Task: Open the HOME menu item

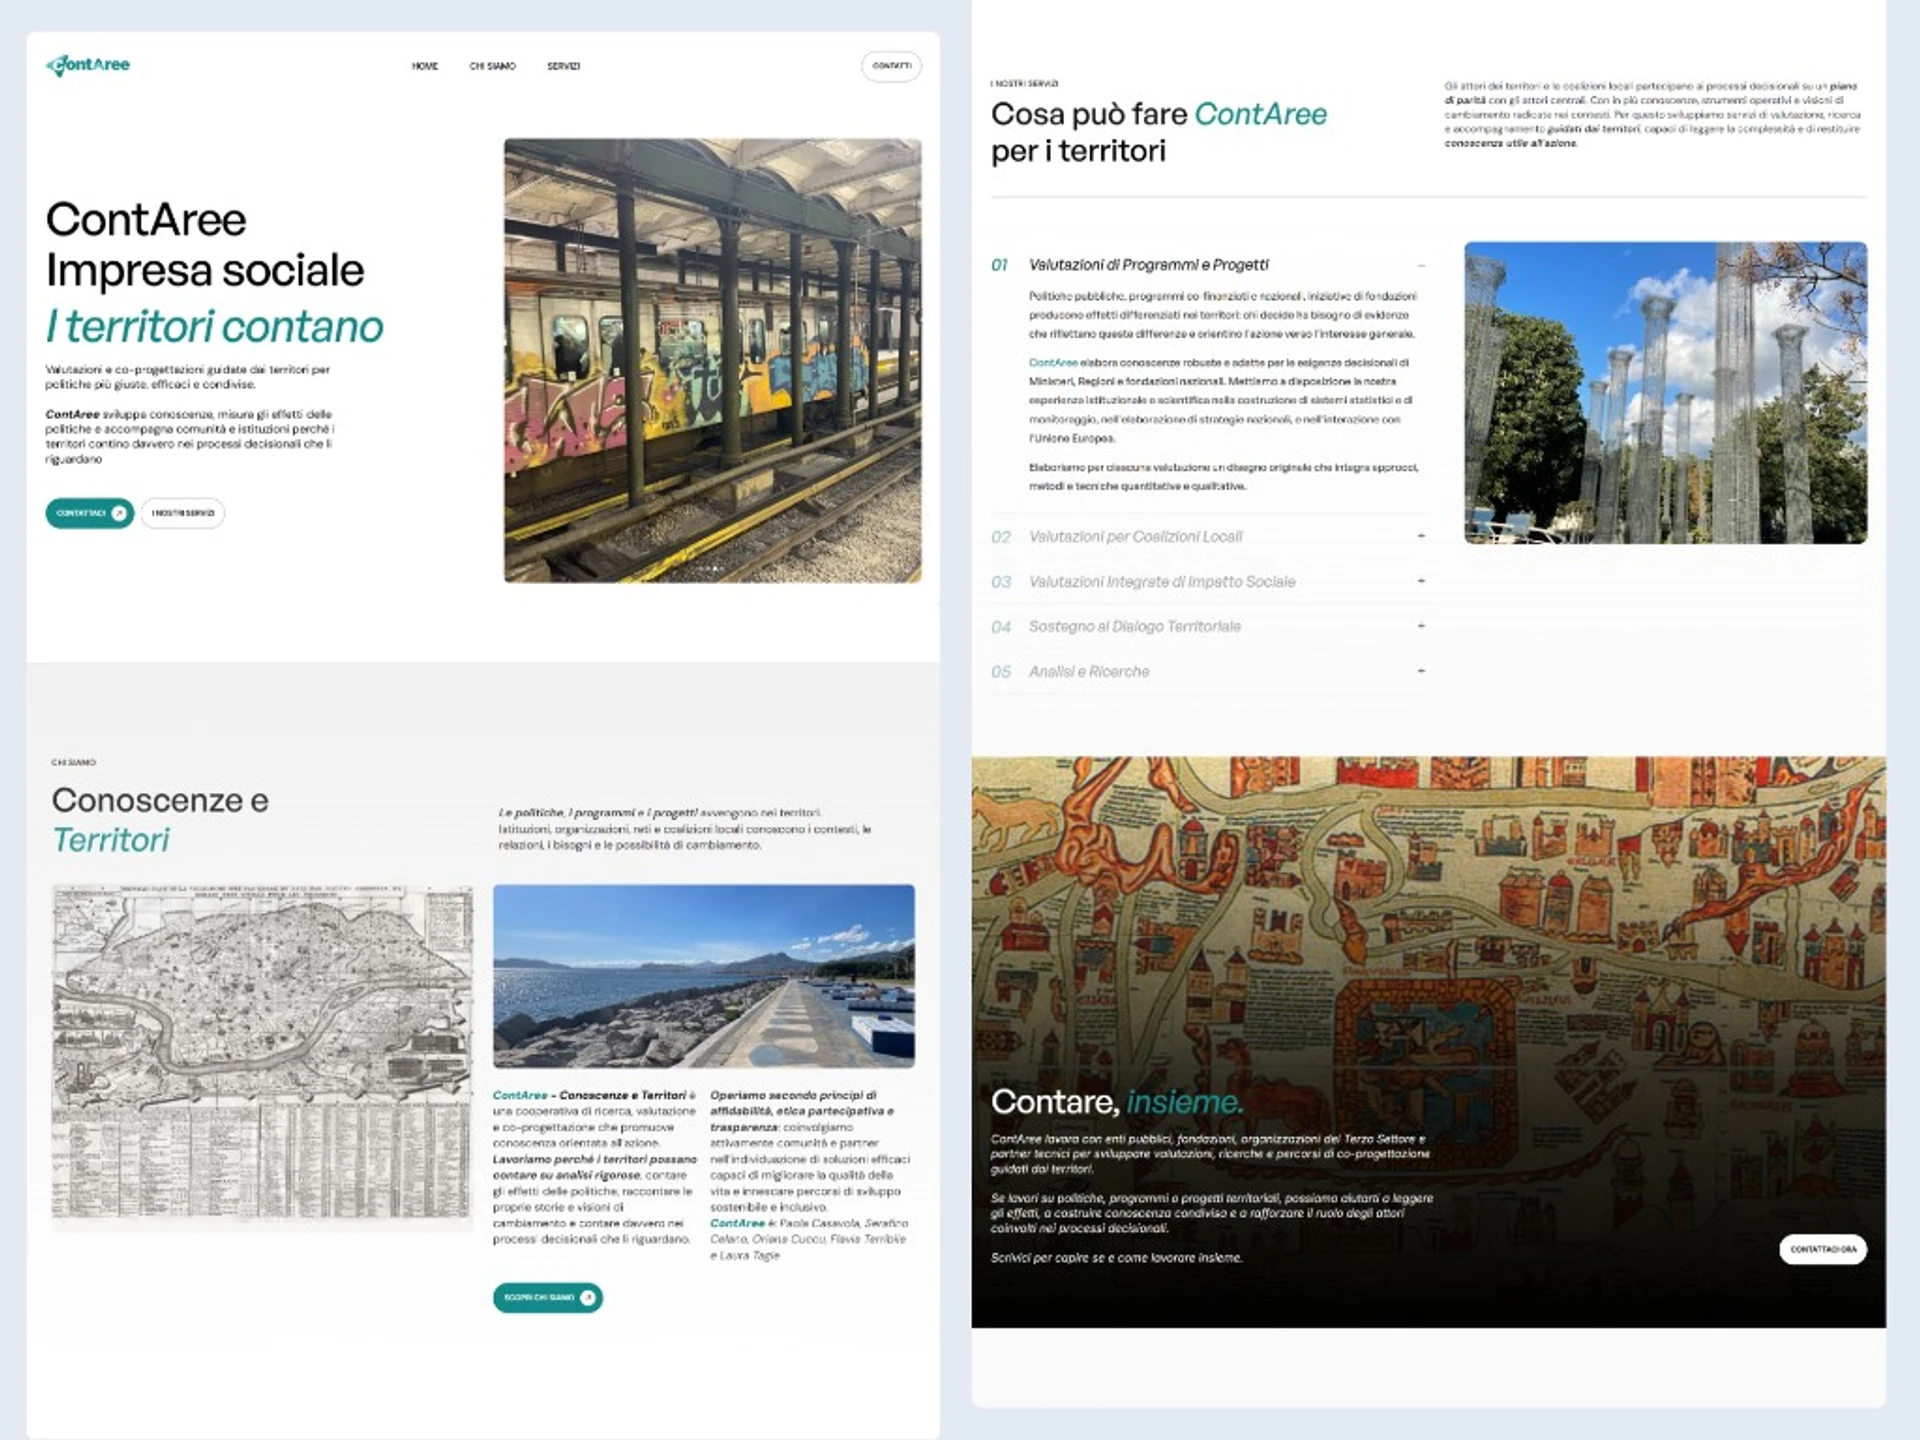Action: 425,66
